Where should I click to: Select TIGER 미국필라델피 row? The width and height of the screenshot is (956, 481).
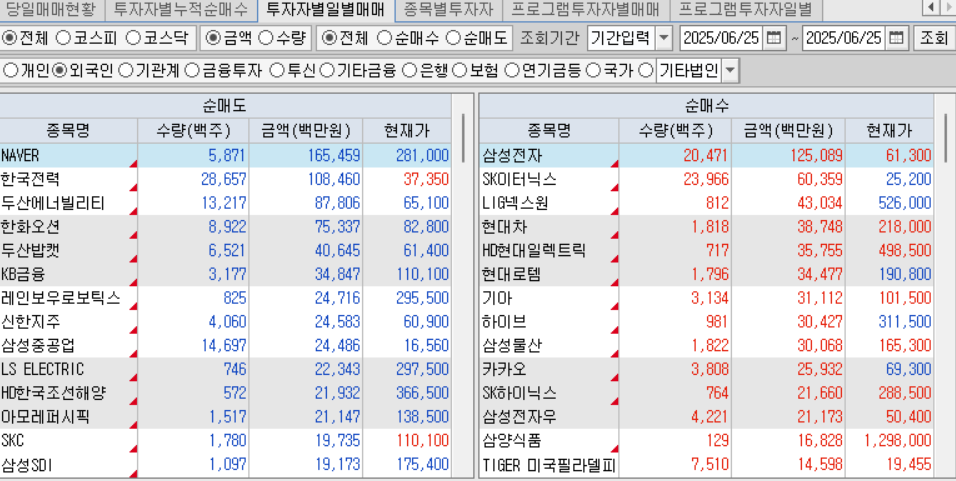706,465
